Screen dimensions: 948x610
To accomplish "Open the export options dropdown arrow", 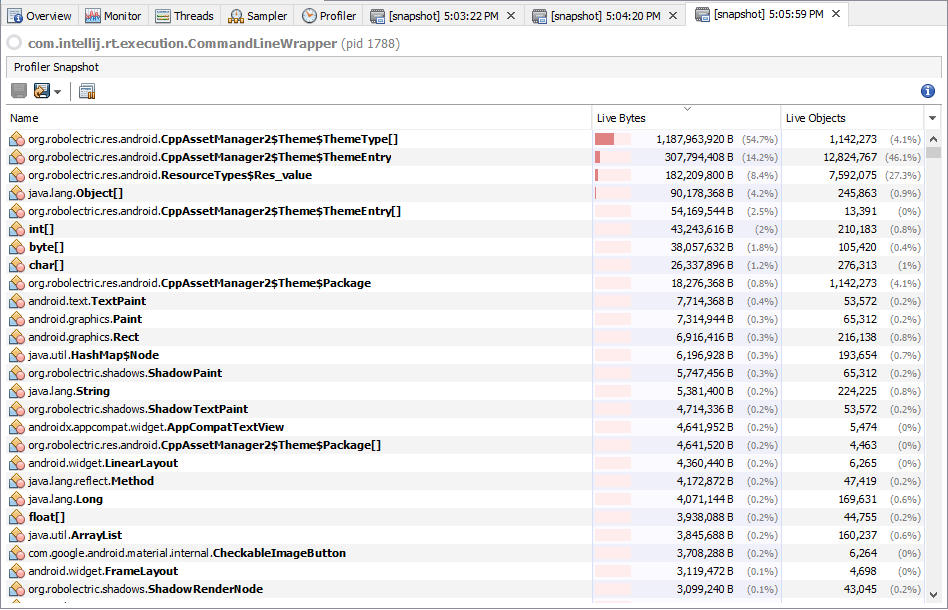I will point(56,91).
